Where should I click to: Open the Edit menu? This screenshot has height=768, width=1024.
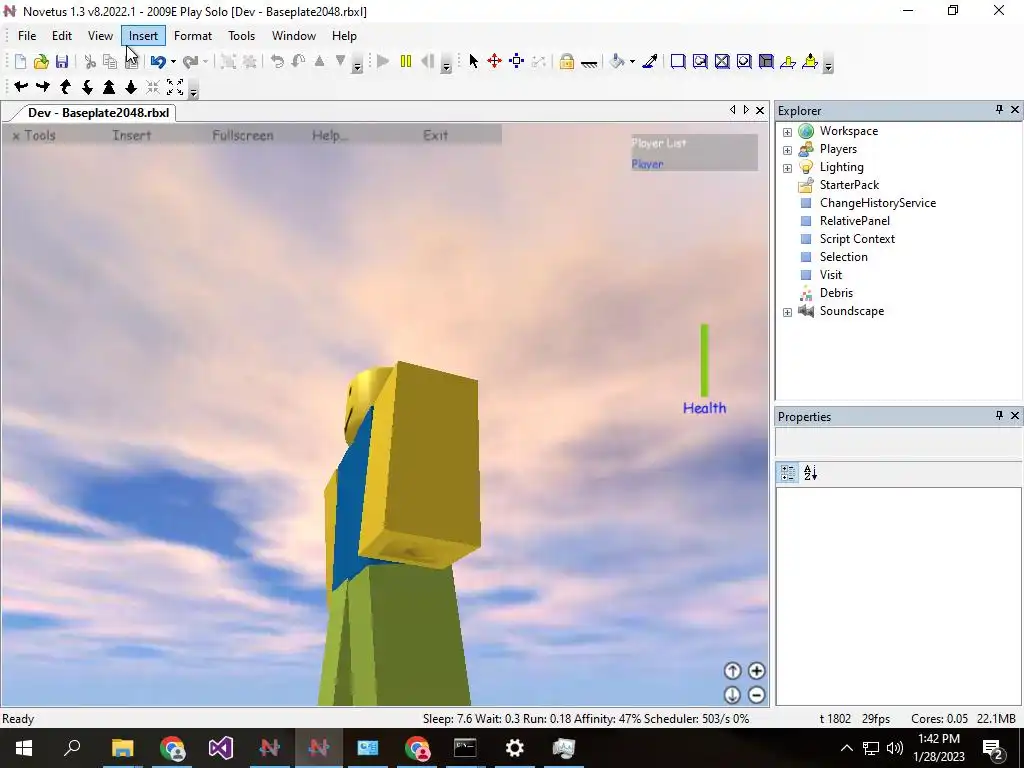coord(62,36)
